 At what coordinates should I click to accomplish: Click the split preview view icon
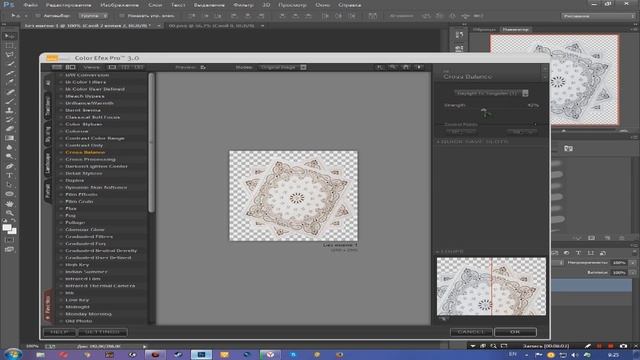pos(125,67)
